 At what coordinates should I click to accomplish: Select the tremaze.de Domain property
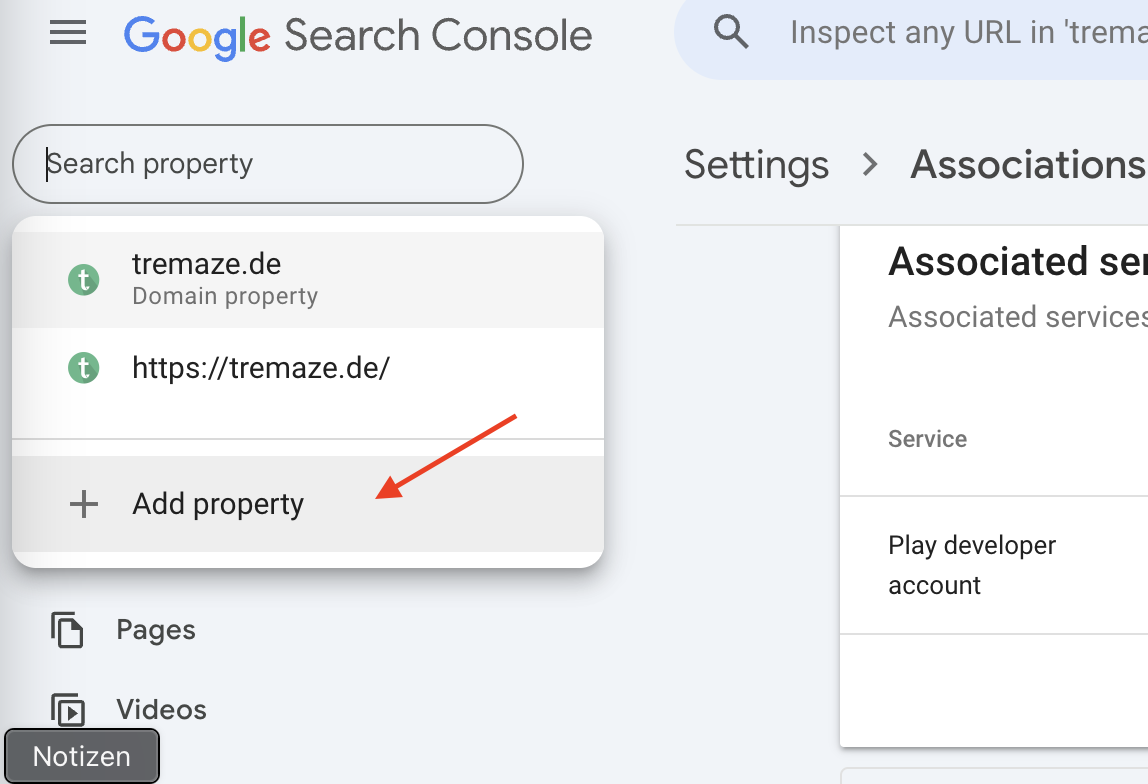tap(225, 279)
